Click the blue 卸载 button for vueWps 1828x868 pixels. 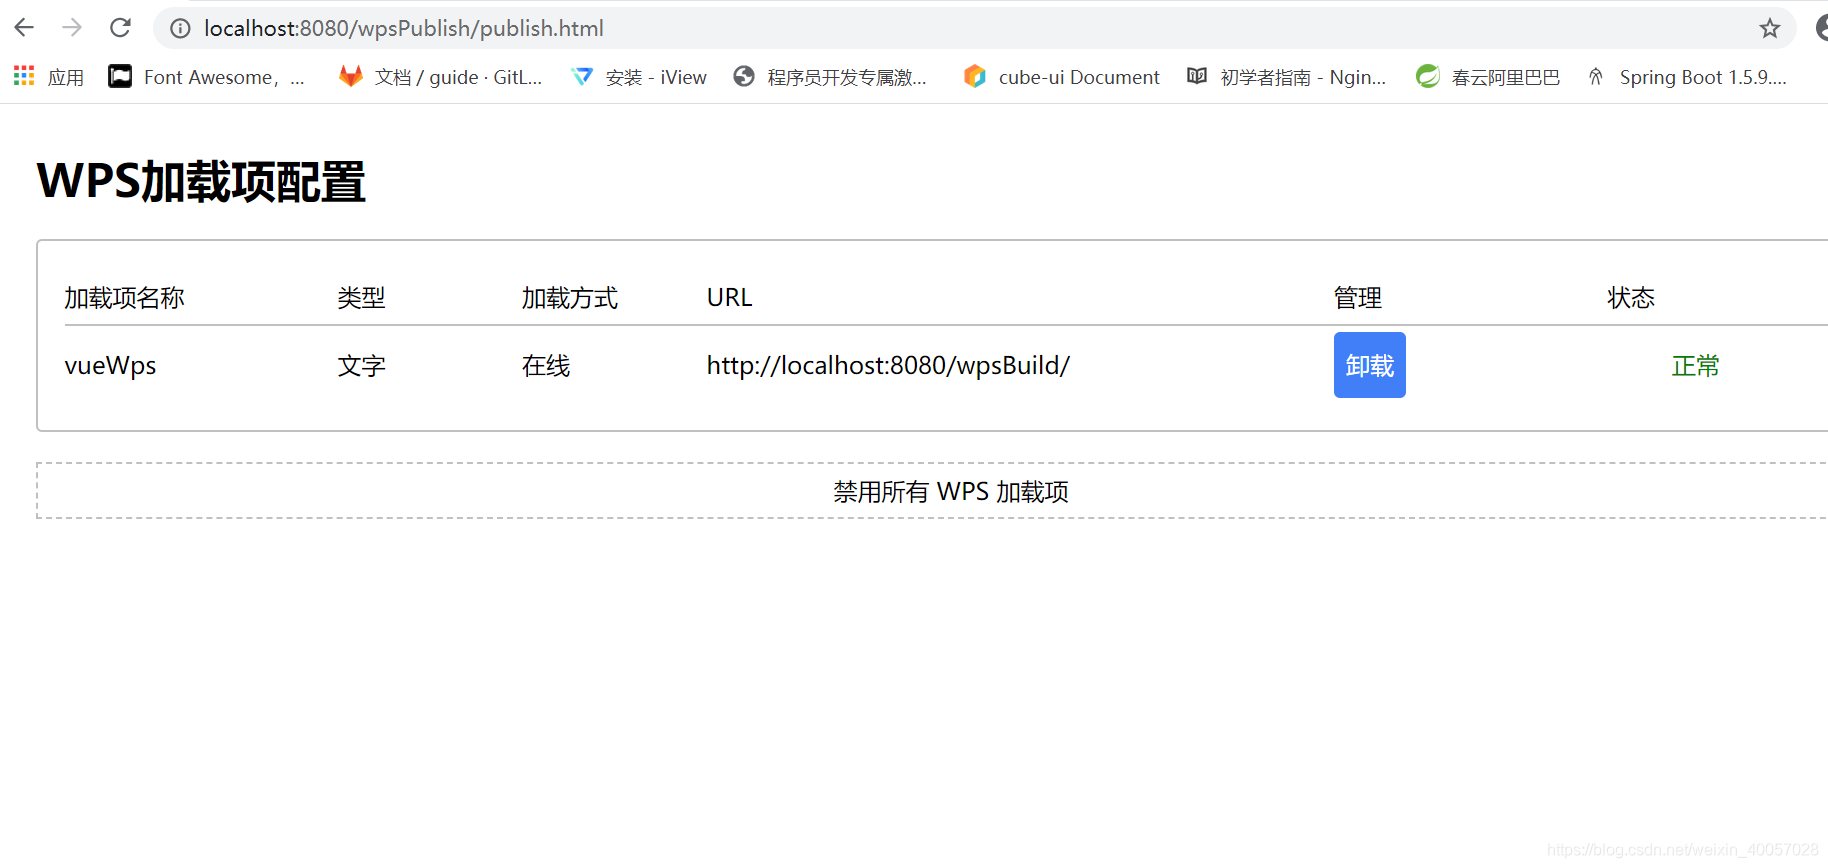pyautogui.click(x=1370, y=365)
